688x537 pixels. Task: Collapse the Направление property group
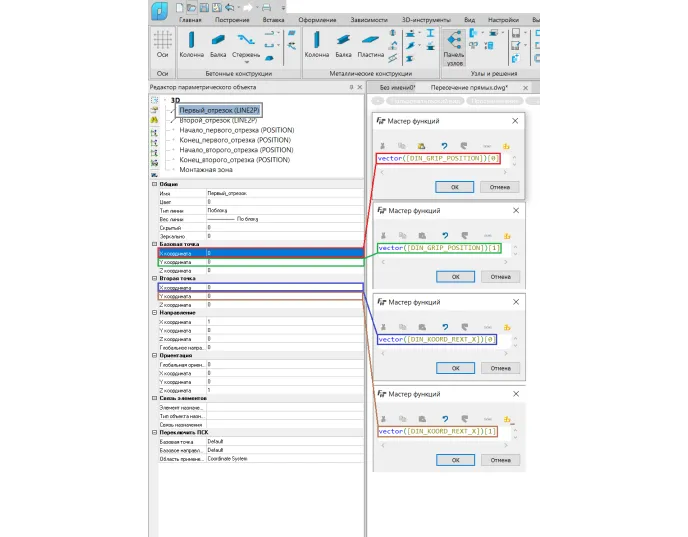[x=154, y=312]
